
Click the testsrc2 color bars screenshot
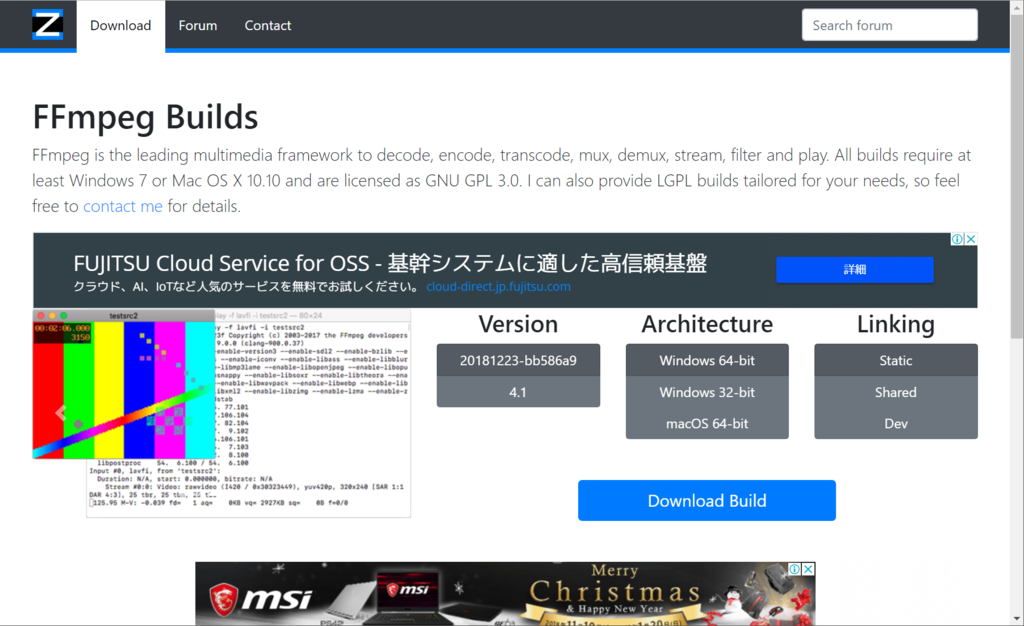124,384
